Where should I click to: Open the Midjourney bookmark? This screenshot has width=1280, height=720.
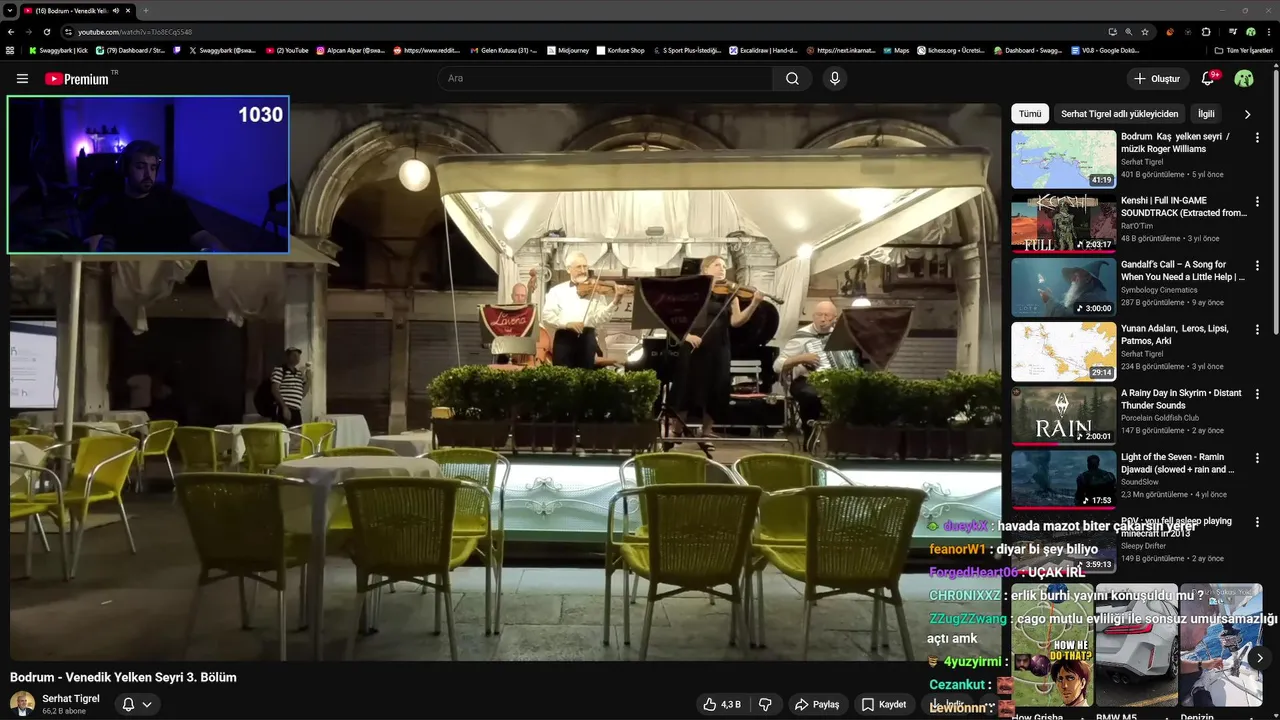[568, 50]
